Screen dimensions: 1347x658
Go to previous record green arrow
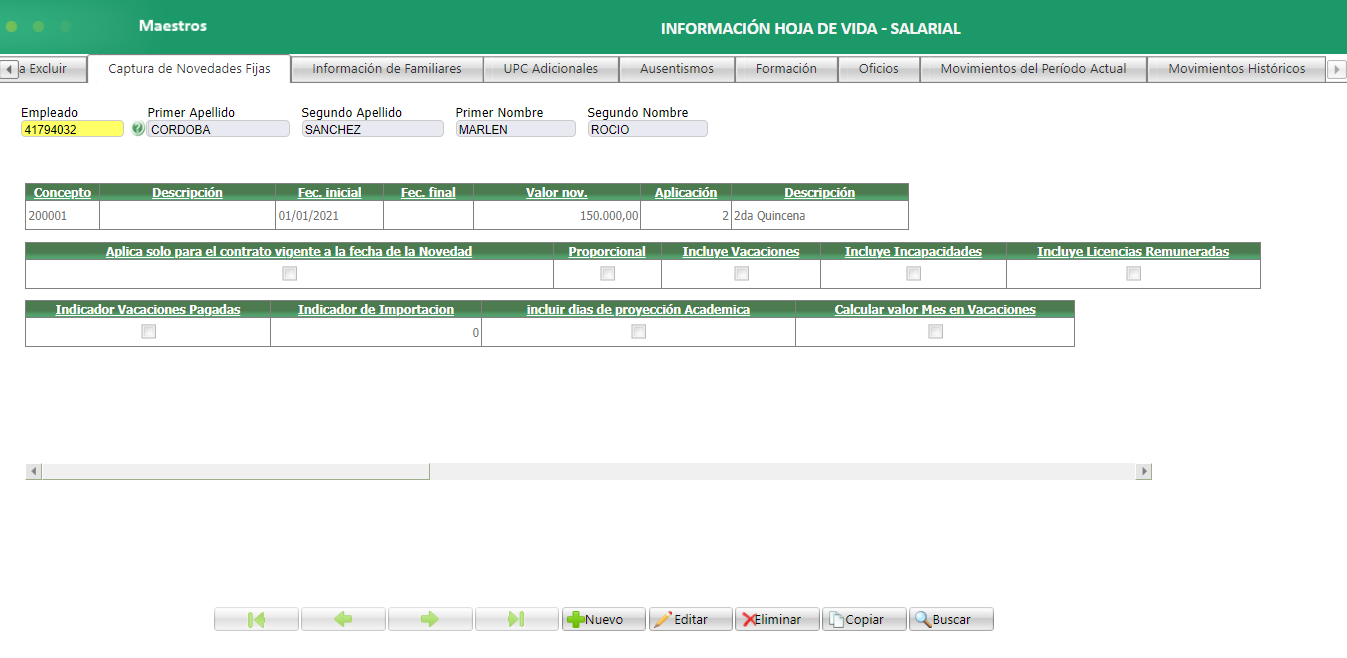pyautogui.click(x=343, y=619)
